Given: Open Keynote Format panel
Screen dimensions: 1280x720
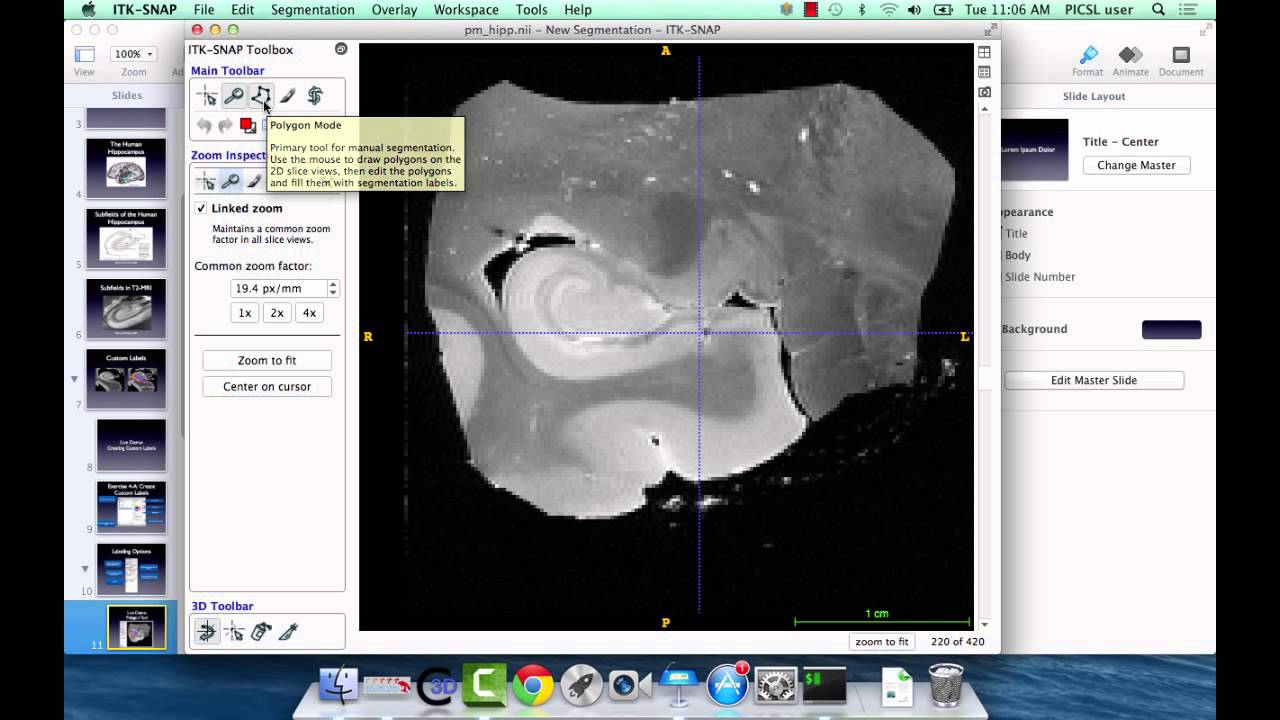Looking at the screenshot, I should pos(1088,61).
